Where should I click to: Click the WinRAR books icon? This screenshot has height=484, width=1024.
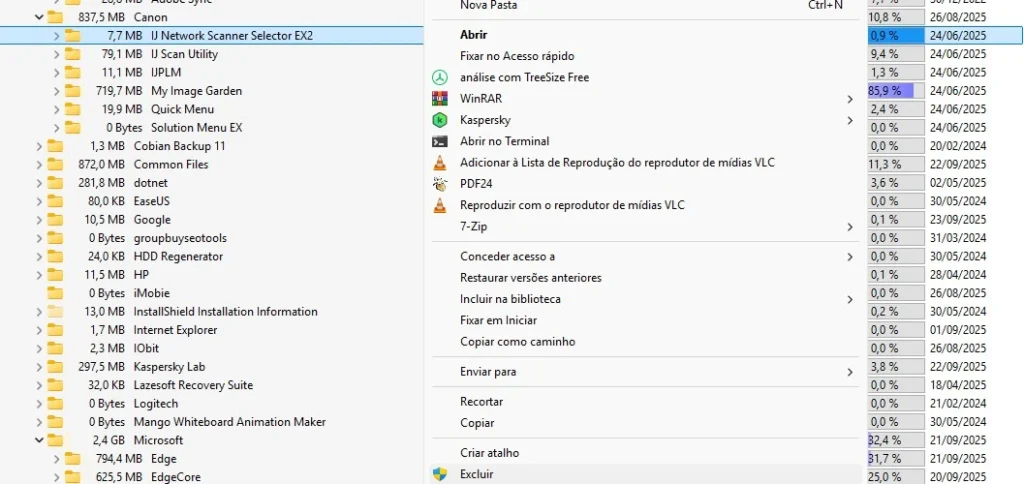(x=439, y=99)
